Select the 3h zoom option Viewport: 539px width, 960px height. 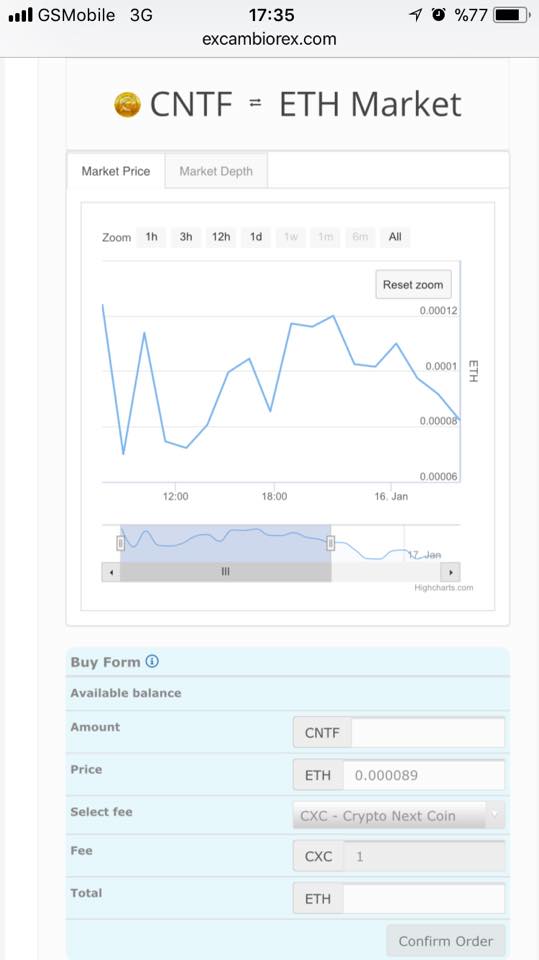click(x=186, y=237)
